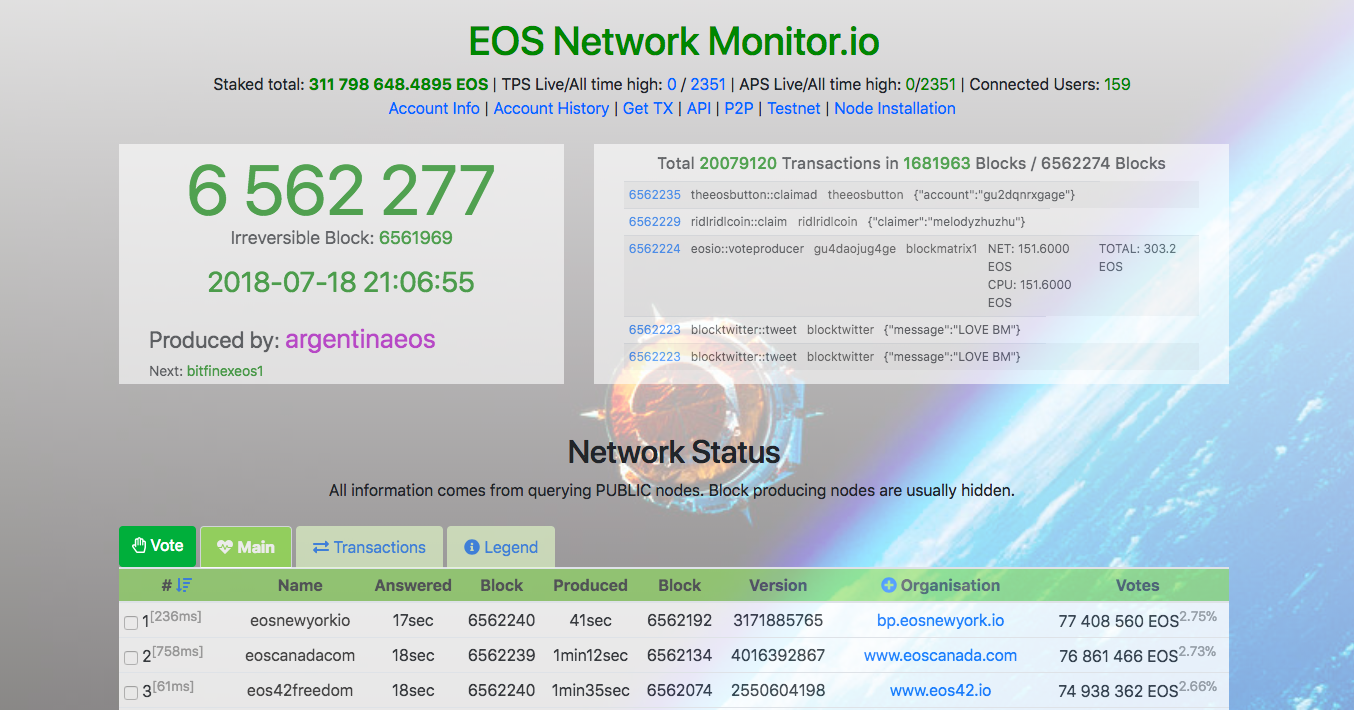Click the Organisation column header
The width and height of the screenshot is (1354, 710).
(950, 586)
